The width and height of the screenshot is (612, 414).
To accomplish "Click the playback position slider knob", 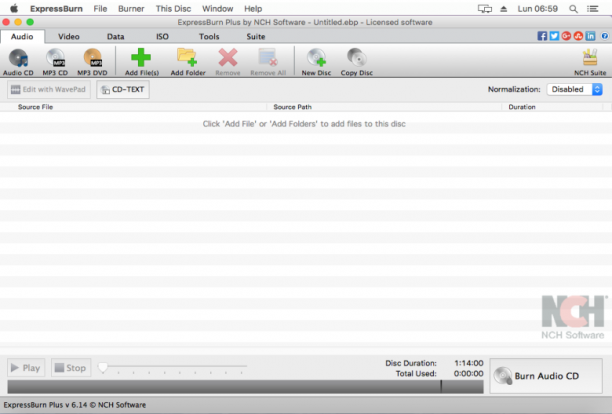I will pyautogui.click(x=103, y=367).
